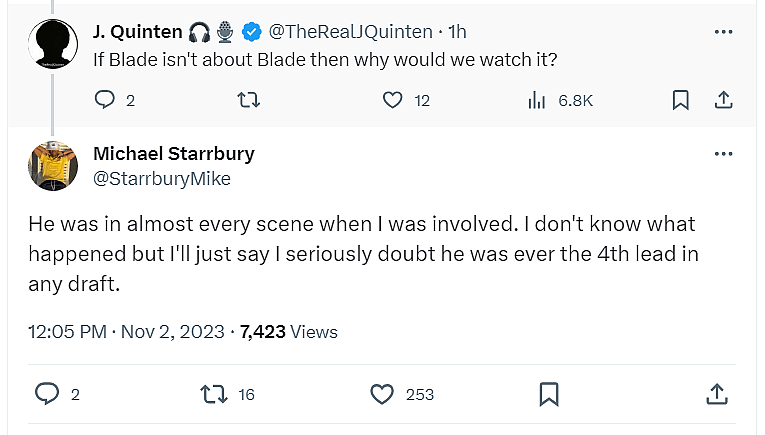The height and width of the screenshot is (435, 765).
Task: Open more options for J. Quinten's tweet
Action: click(x=723, y=32)
